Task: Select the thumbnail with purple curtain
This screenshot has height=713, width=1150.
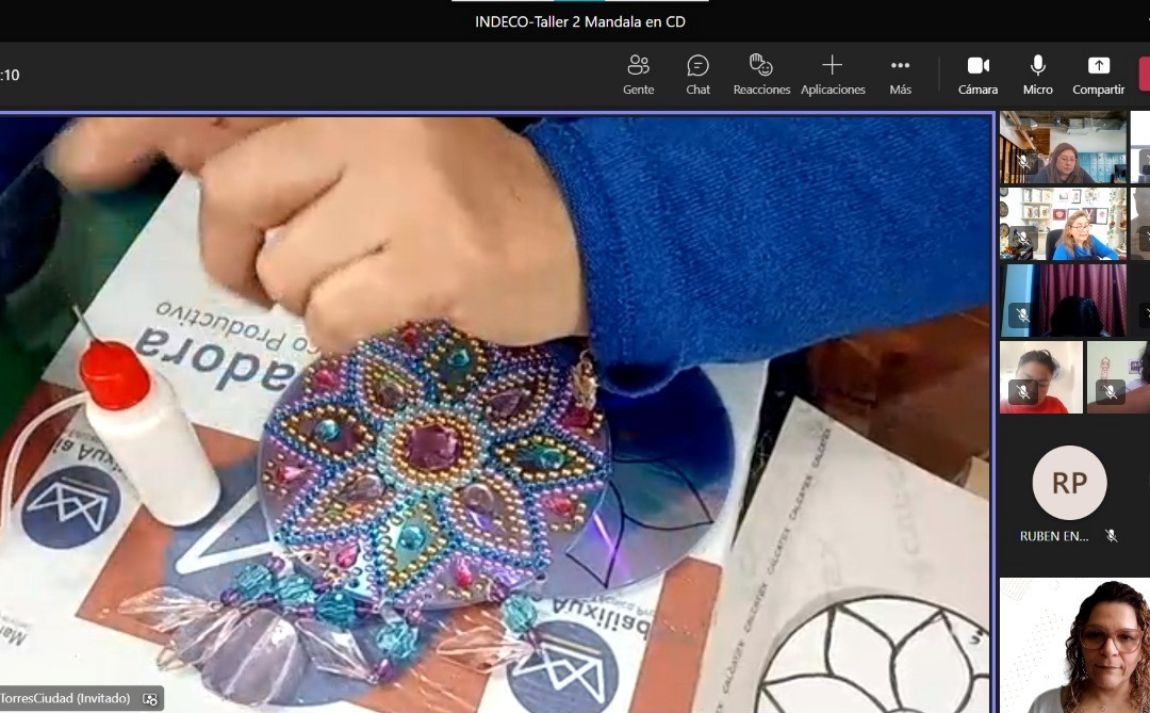Action: coord(1062,300)
